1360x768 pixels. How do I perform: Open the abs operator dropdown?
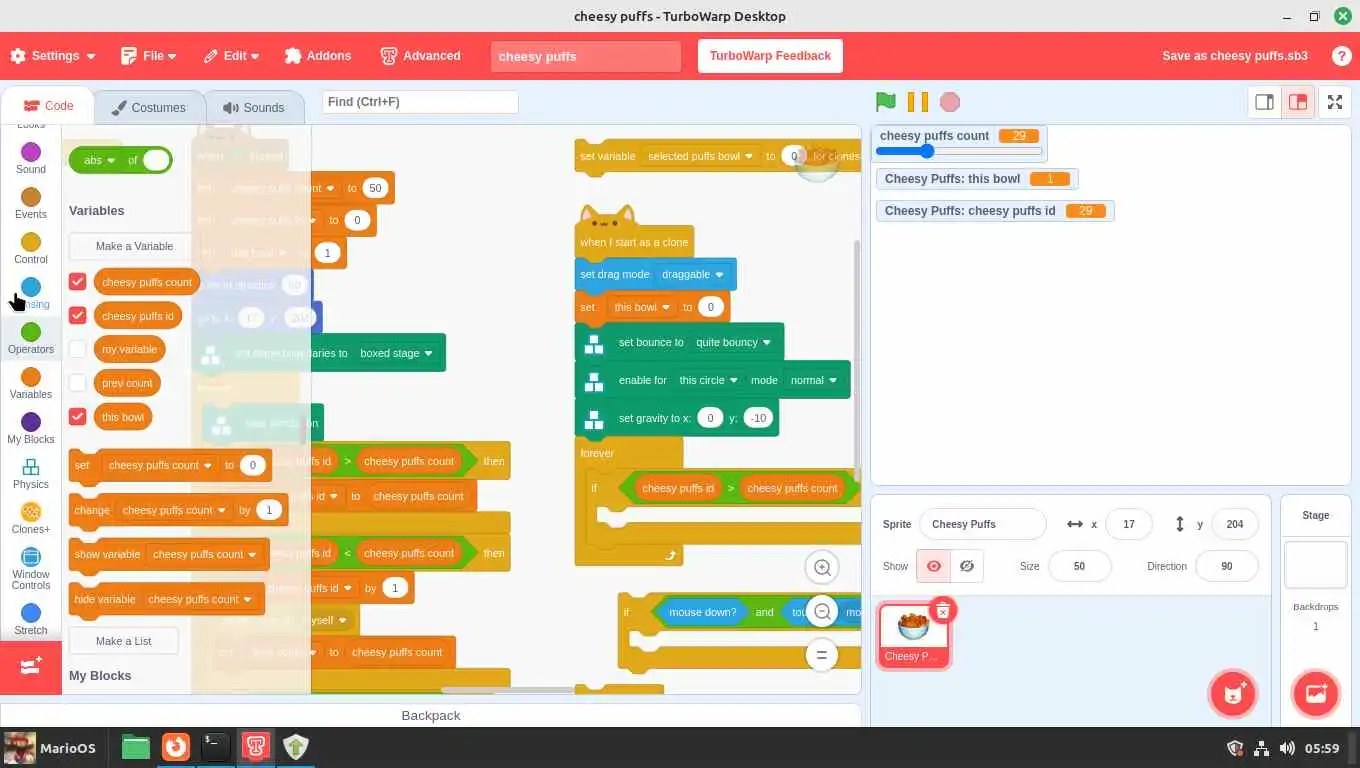[100, 160]
